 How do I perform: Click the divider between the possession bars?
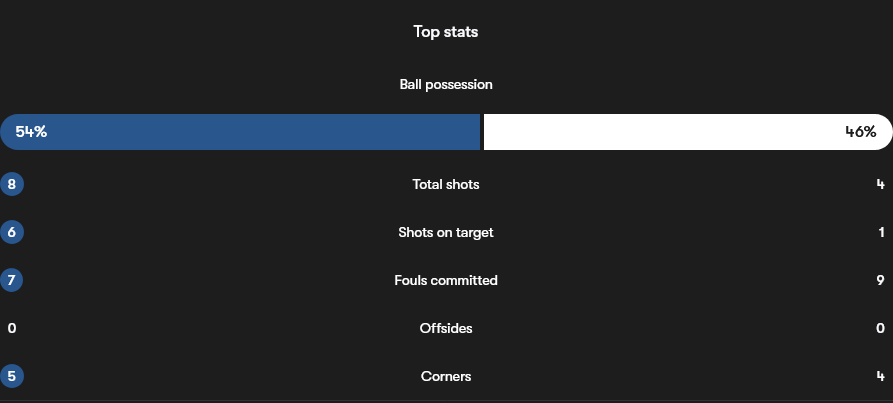pos(482,132)
